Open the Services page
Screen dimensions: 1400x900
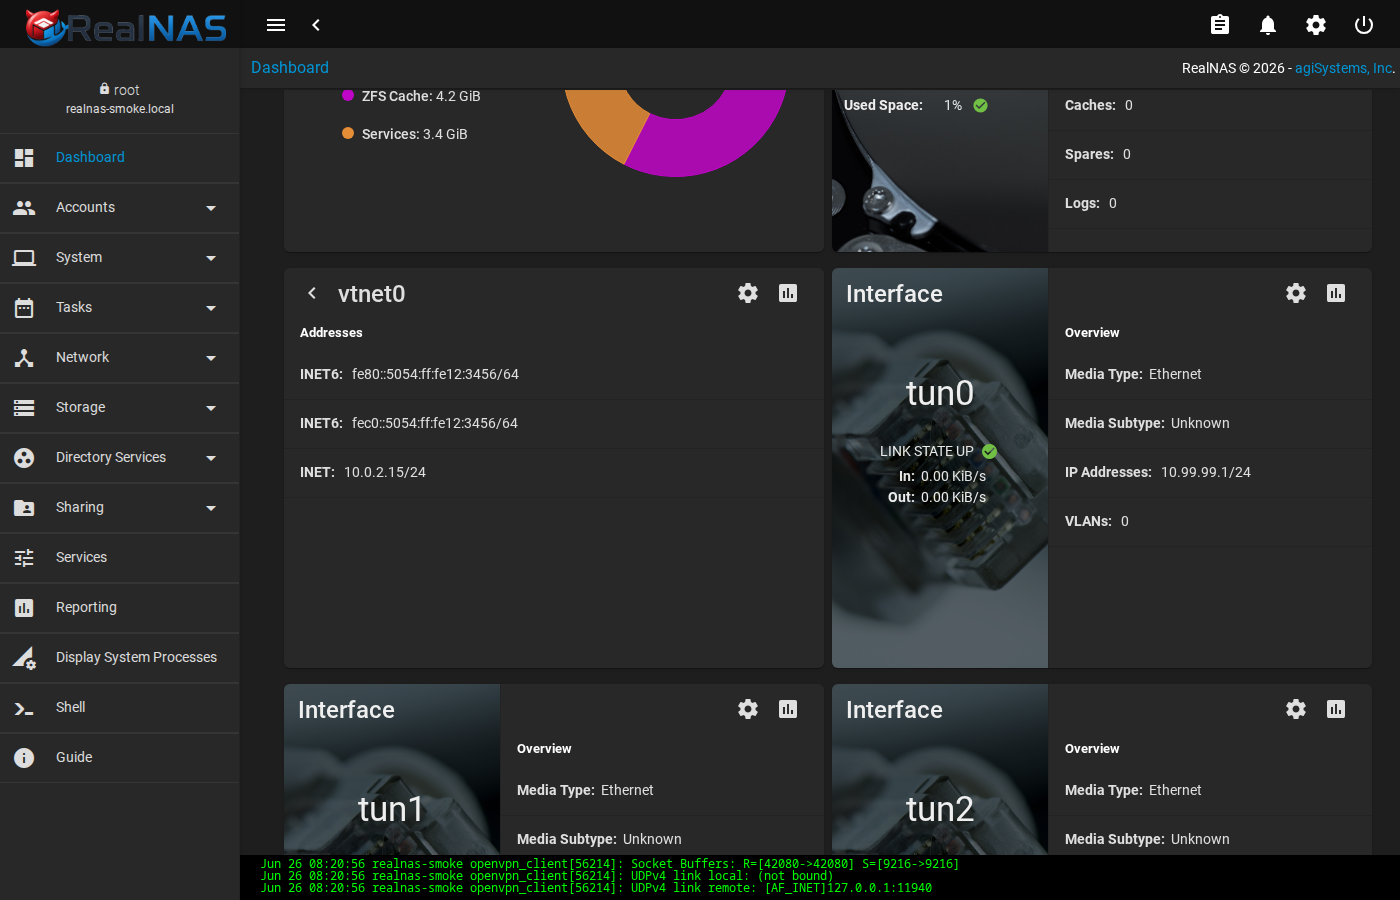pos(120,558)
